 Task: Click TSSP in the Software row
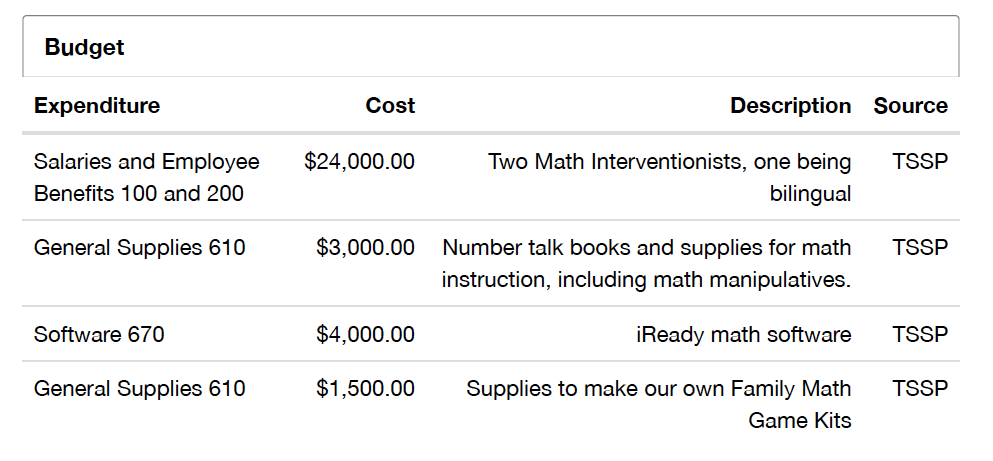coord(920,334)
